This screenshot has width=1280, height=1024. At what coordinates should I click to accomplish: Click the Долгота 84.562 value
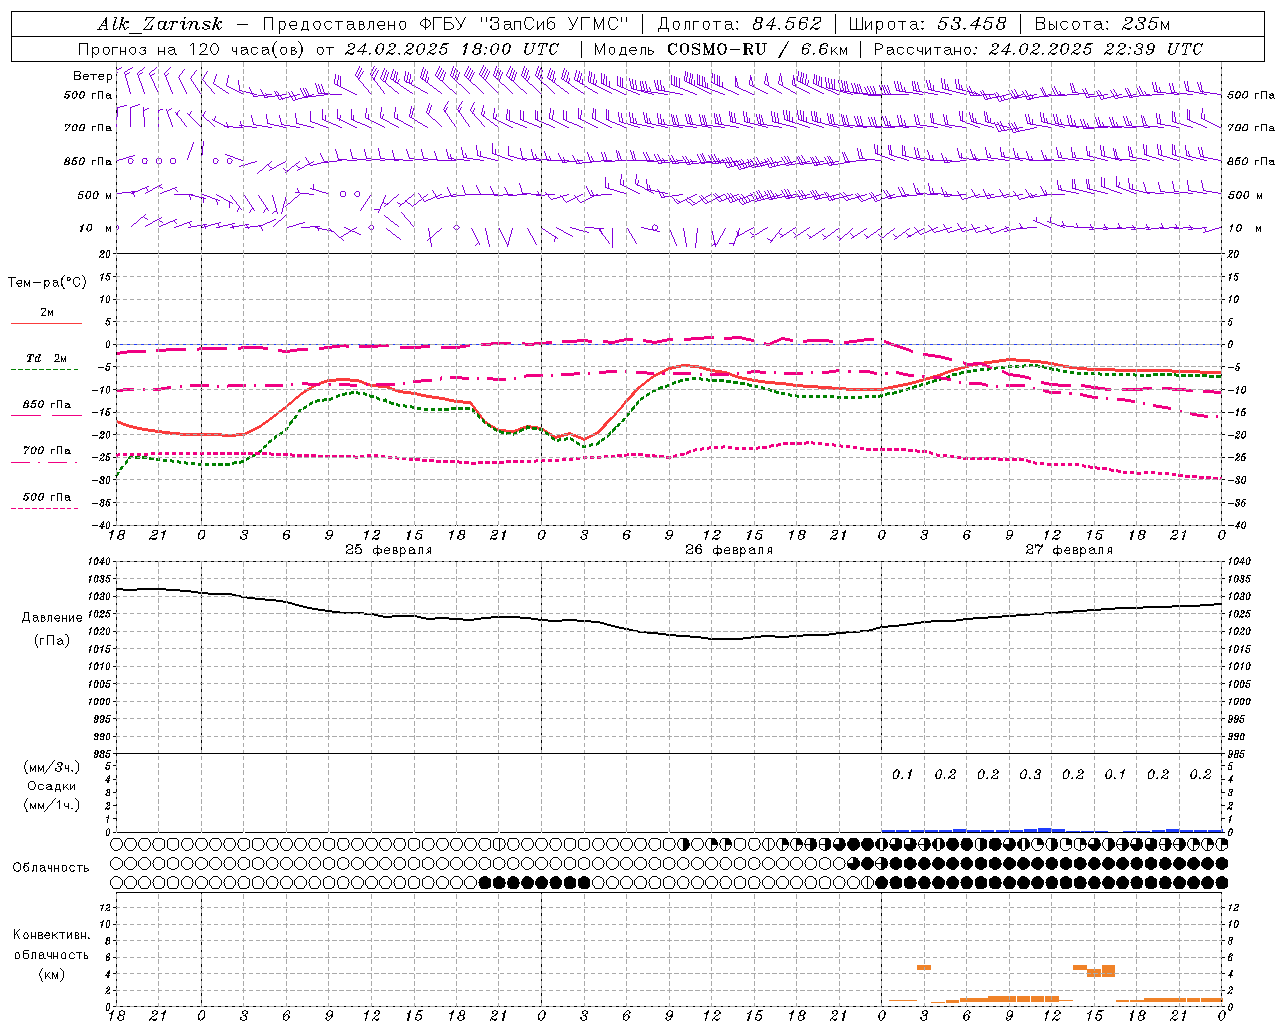(787, 24)
